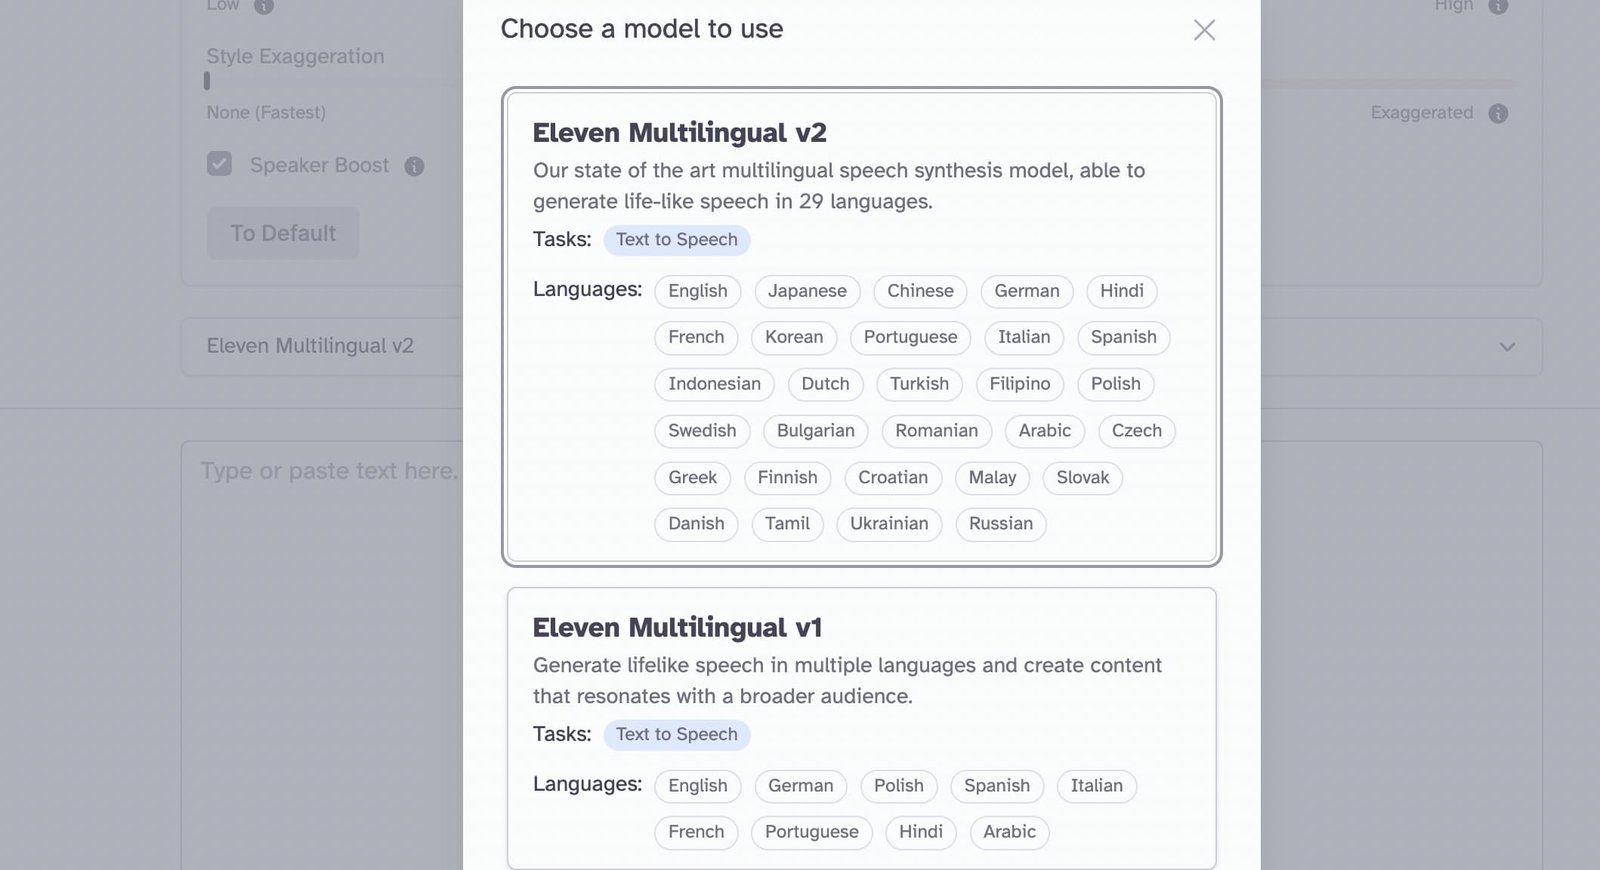
Task: Click the text input area placeholder
Action: click(x=329, y=471)
